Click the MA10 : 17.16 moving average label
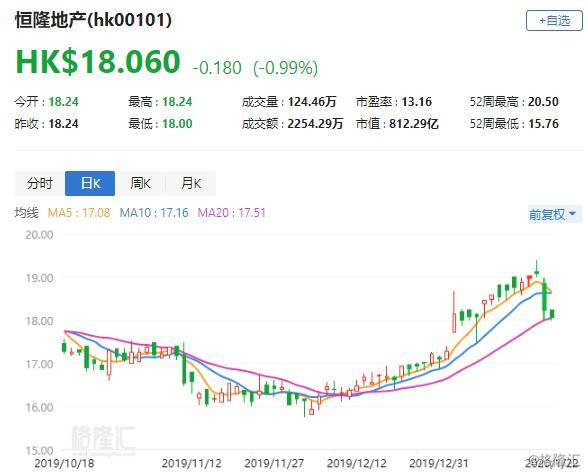This screenshot has width=588, height=474. (x=154, y=213)
